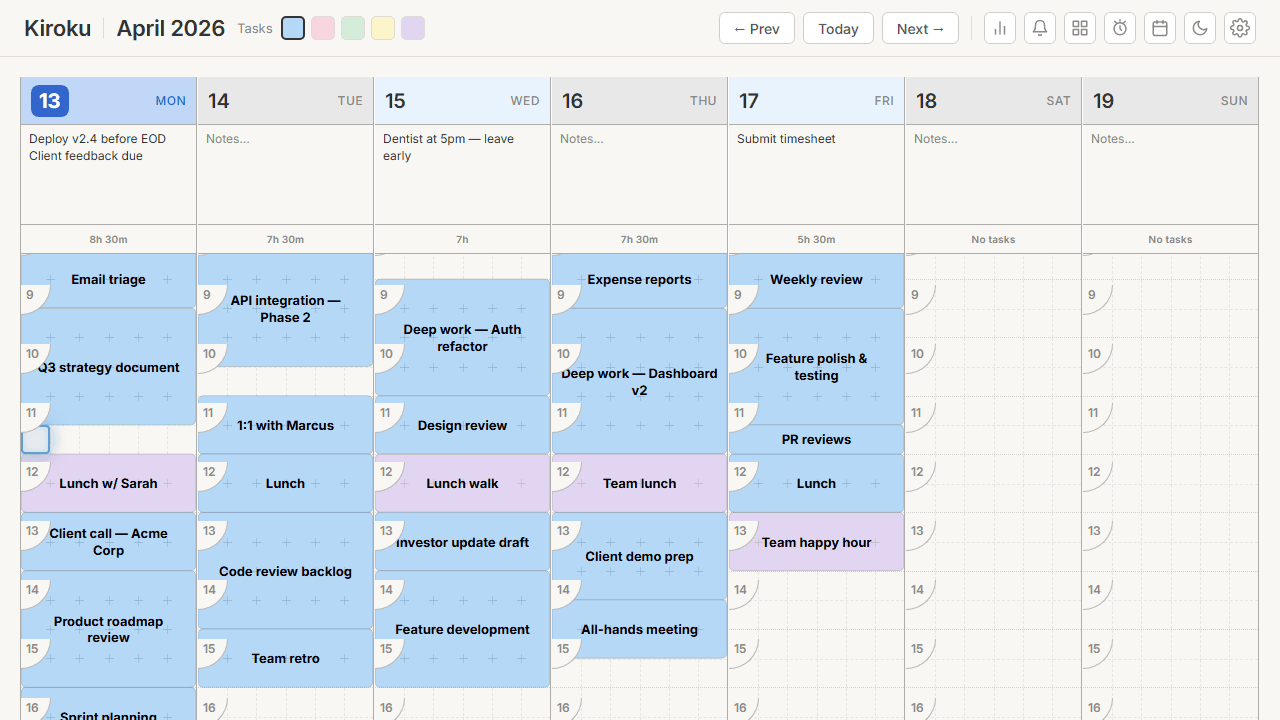1280x720 pixels.
Task: Toggle dark mode with the moon icon
Action: coord(1199,27)
